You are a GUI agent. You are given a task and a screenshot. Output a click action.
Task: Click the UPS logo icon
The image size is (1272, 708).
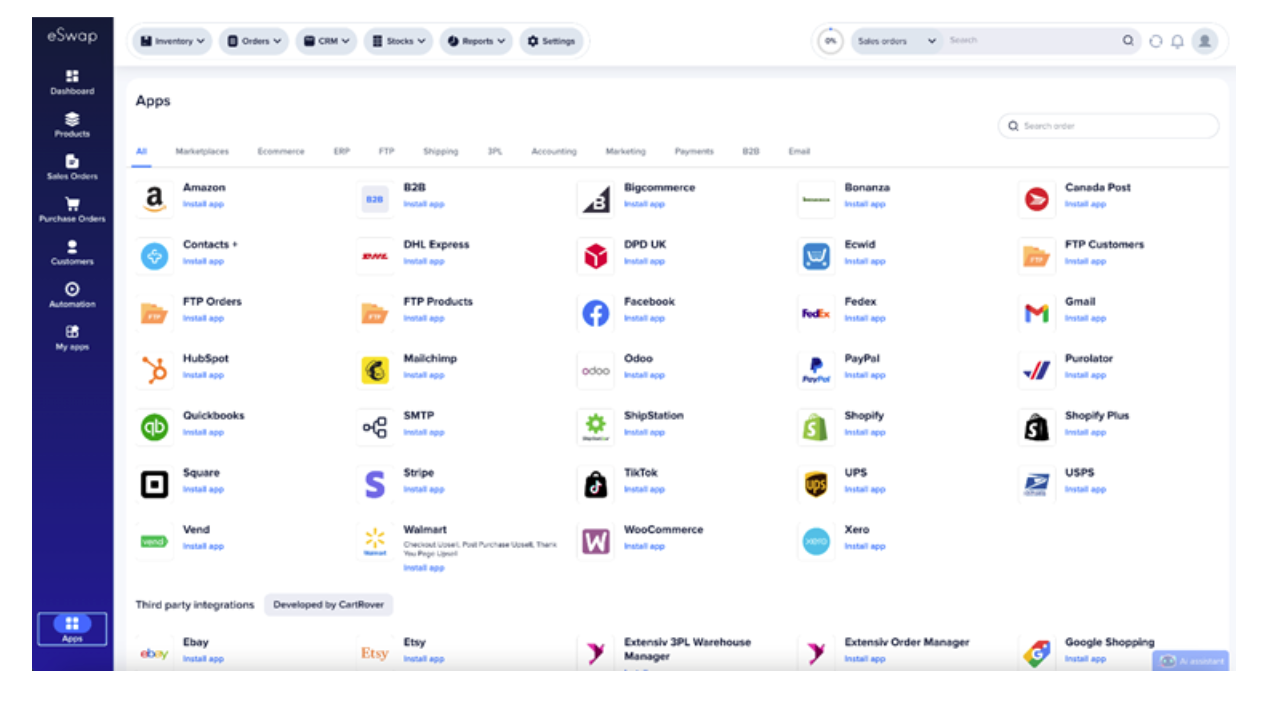click(816, 484)
